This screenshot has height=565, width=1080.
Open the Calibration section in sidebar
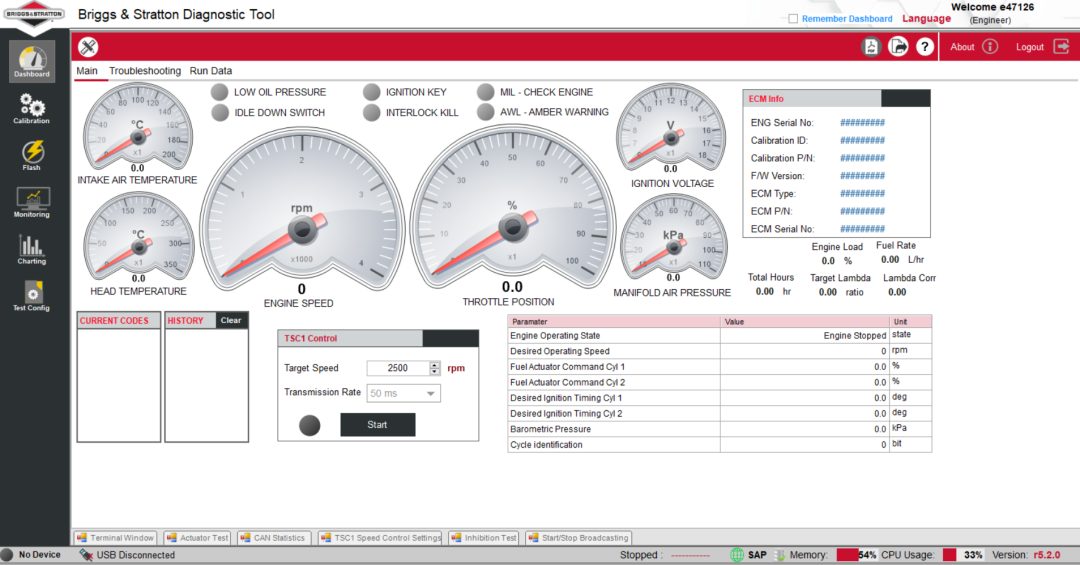click(32, 108)
